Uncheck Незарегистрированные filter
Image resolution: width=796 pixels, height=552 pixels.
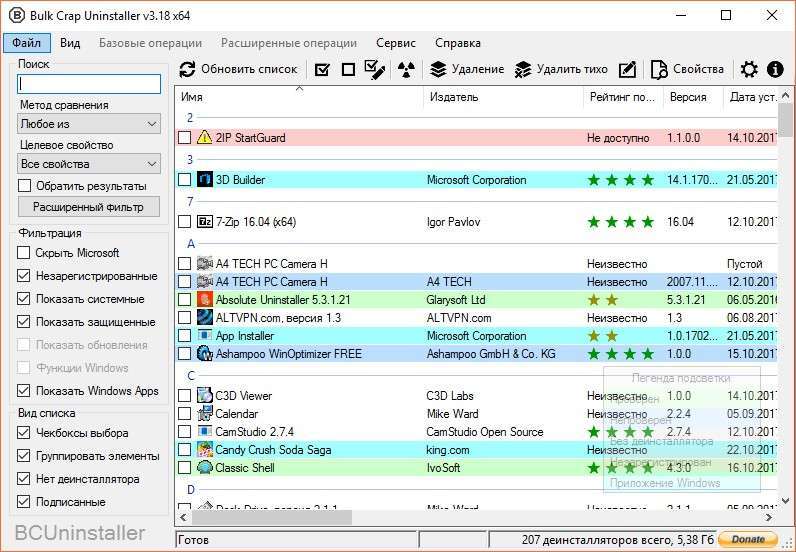(x=23, y=275)
